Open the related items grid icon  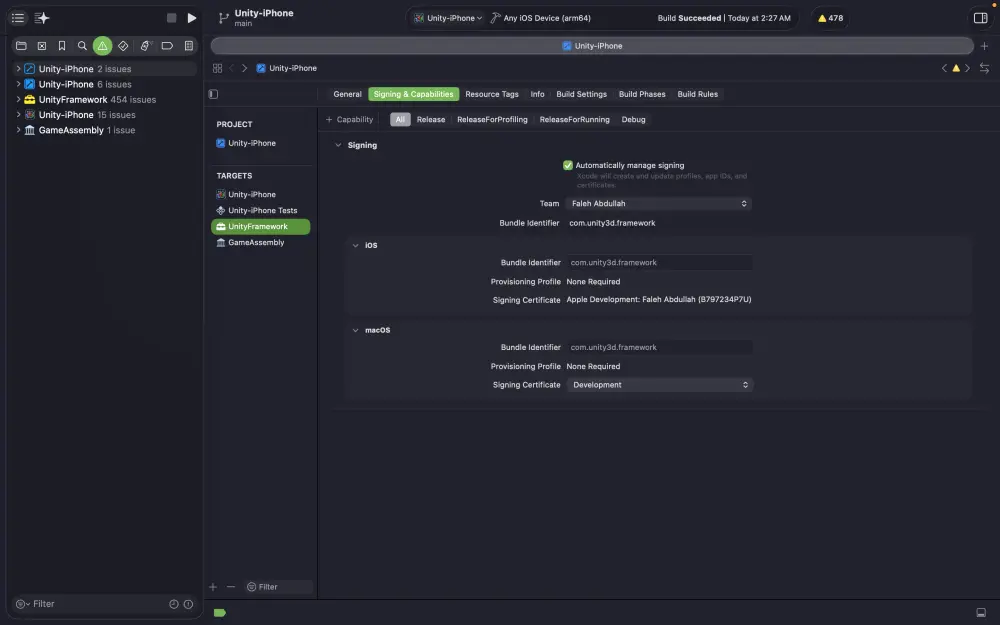(217, 68)
